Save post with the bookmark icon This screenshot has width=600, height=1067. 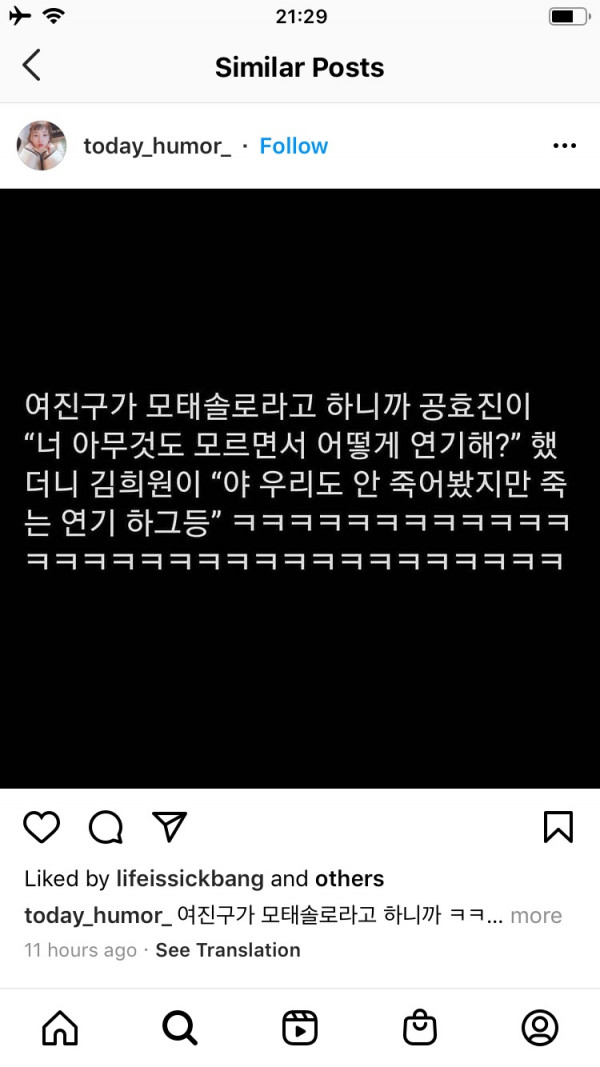[x=559, y=827]
